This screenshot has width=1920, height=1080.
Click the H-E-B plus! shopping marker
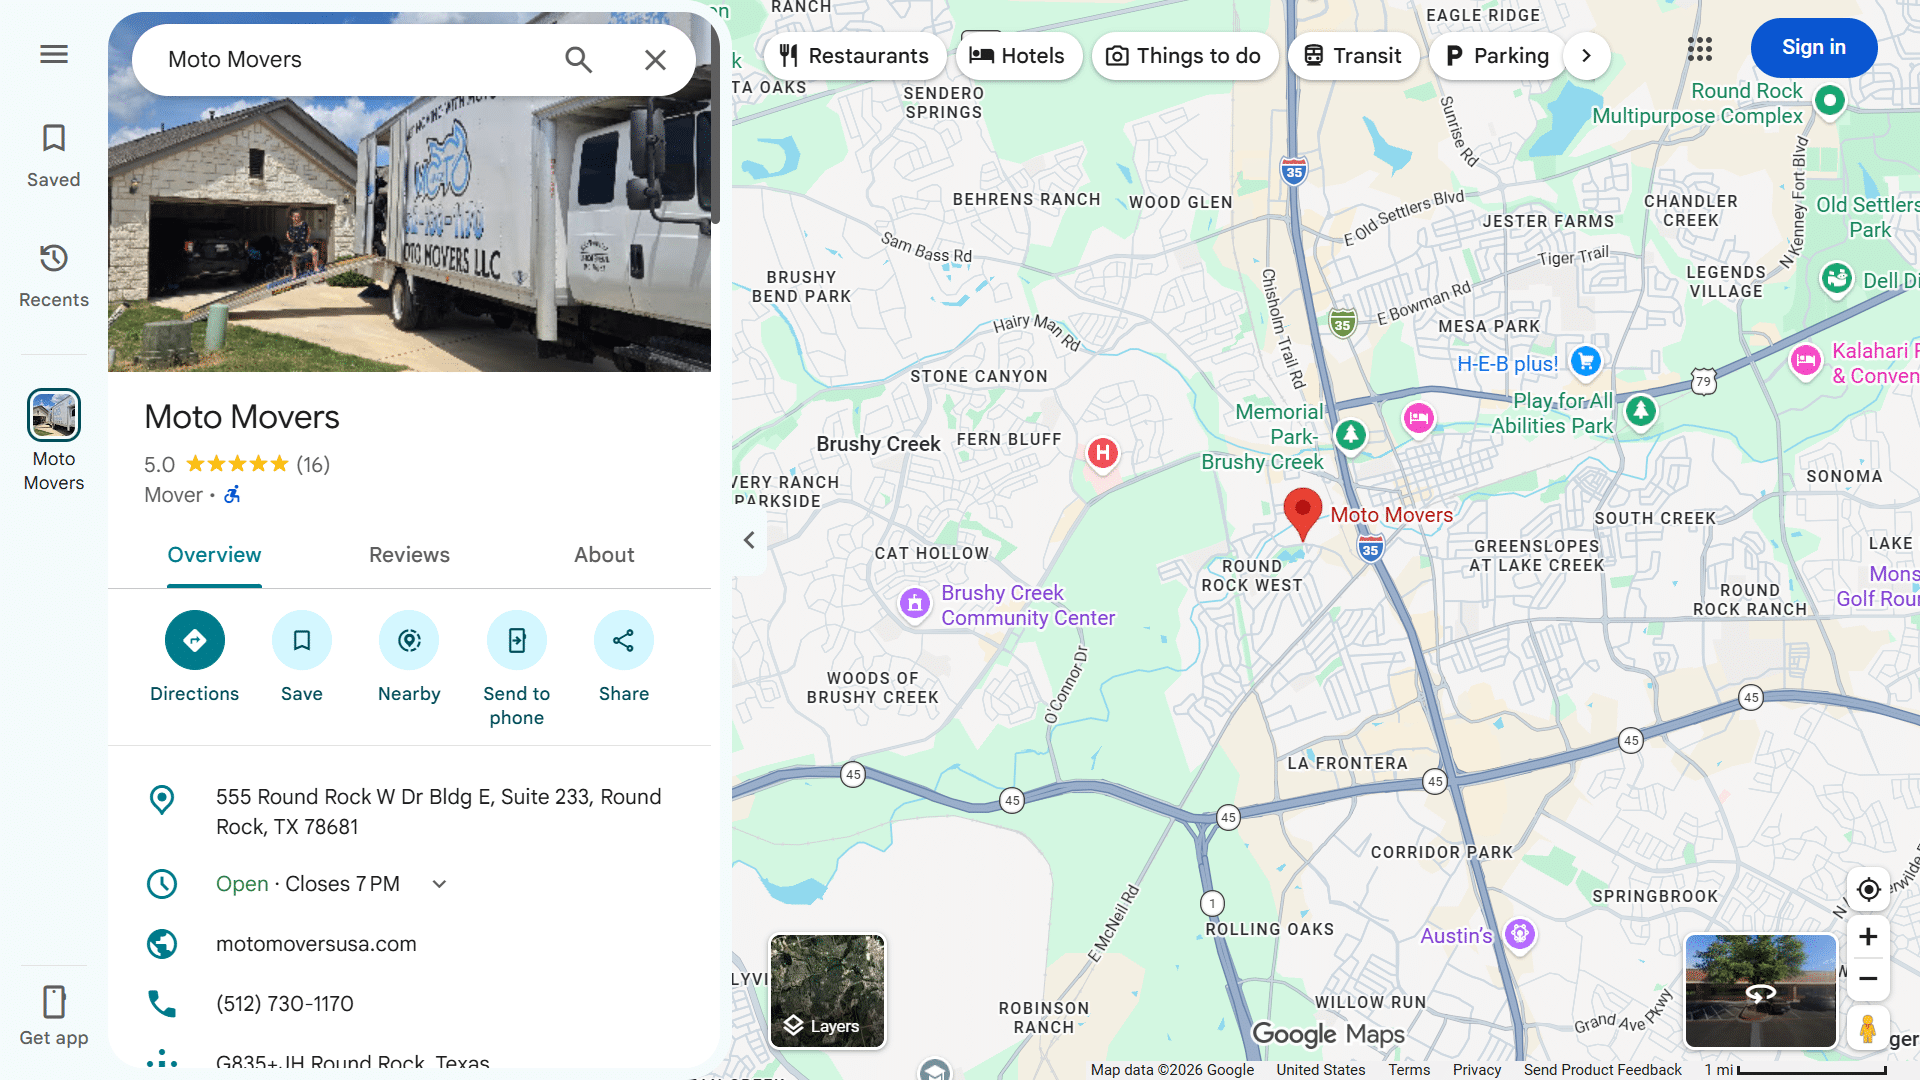[1586, 362]
